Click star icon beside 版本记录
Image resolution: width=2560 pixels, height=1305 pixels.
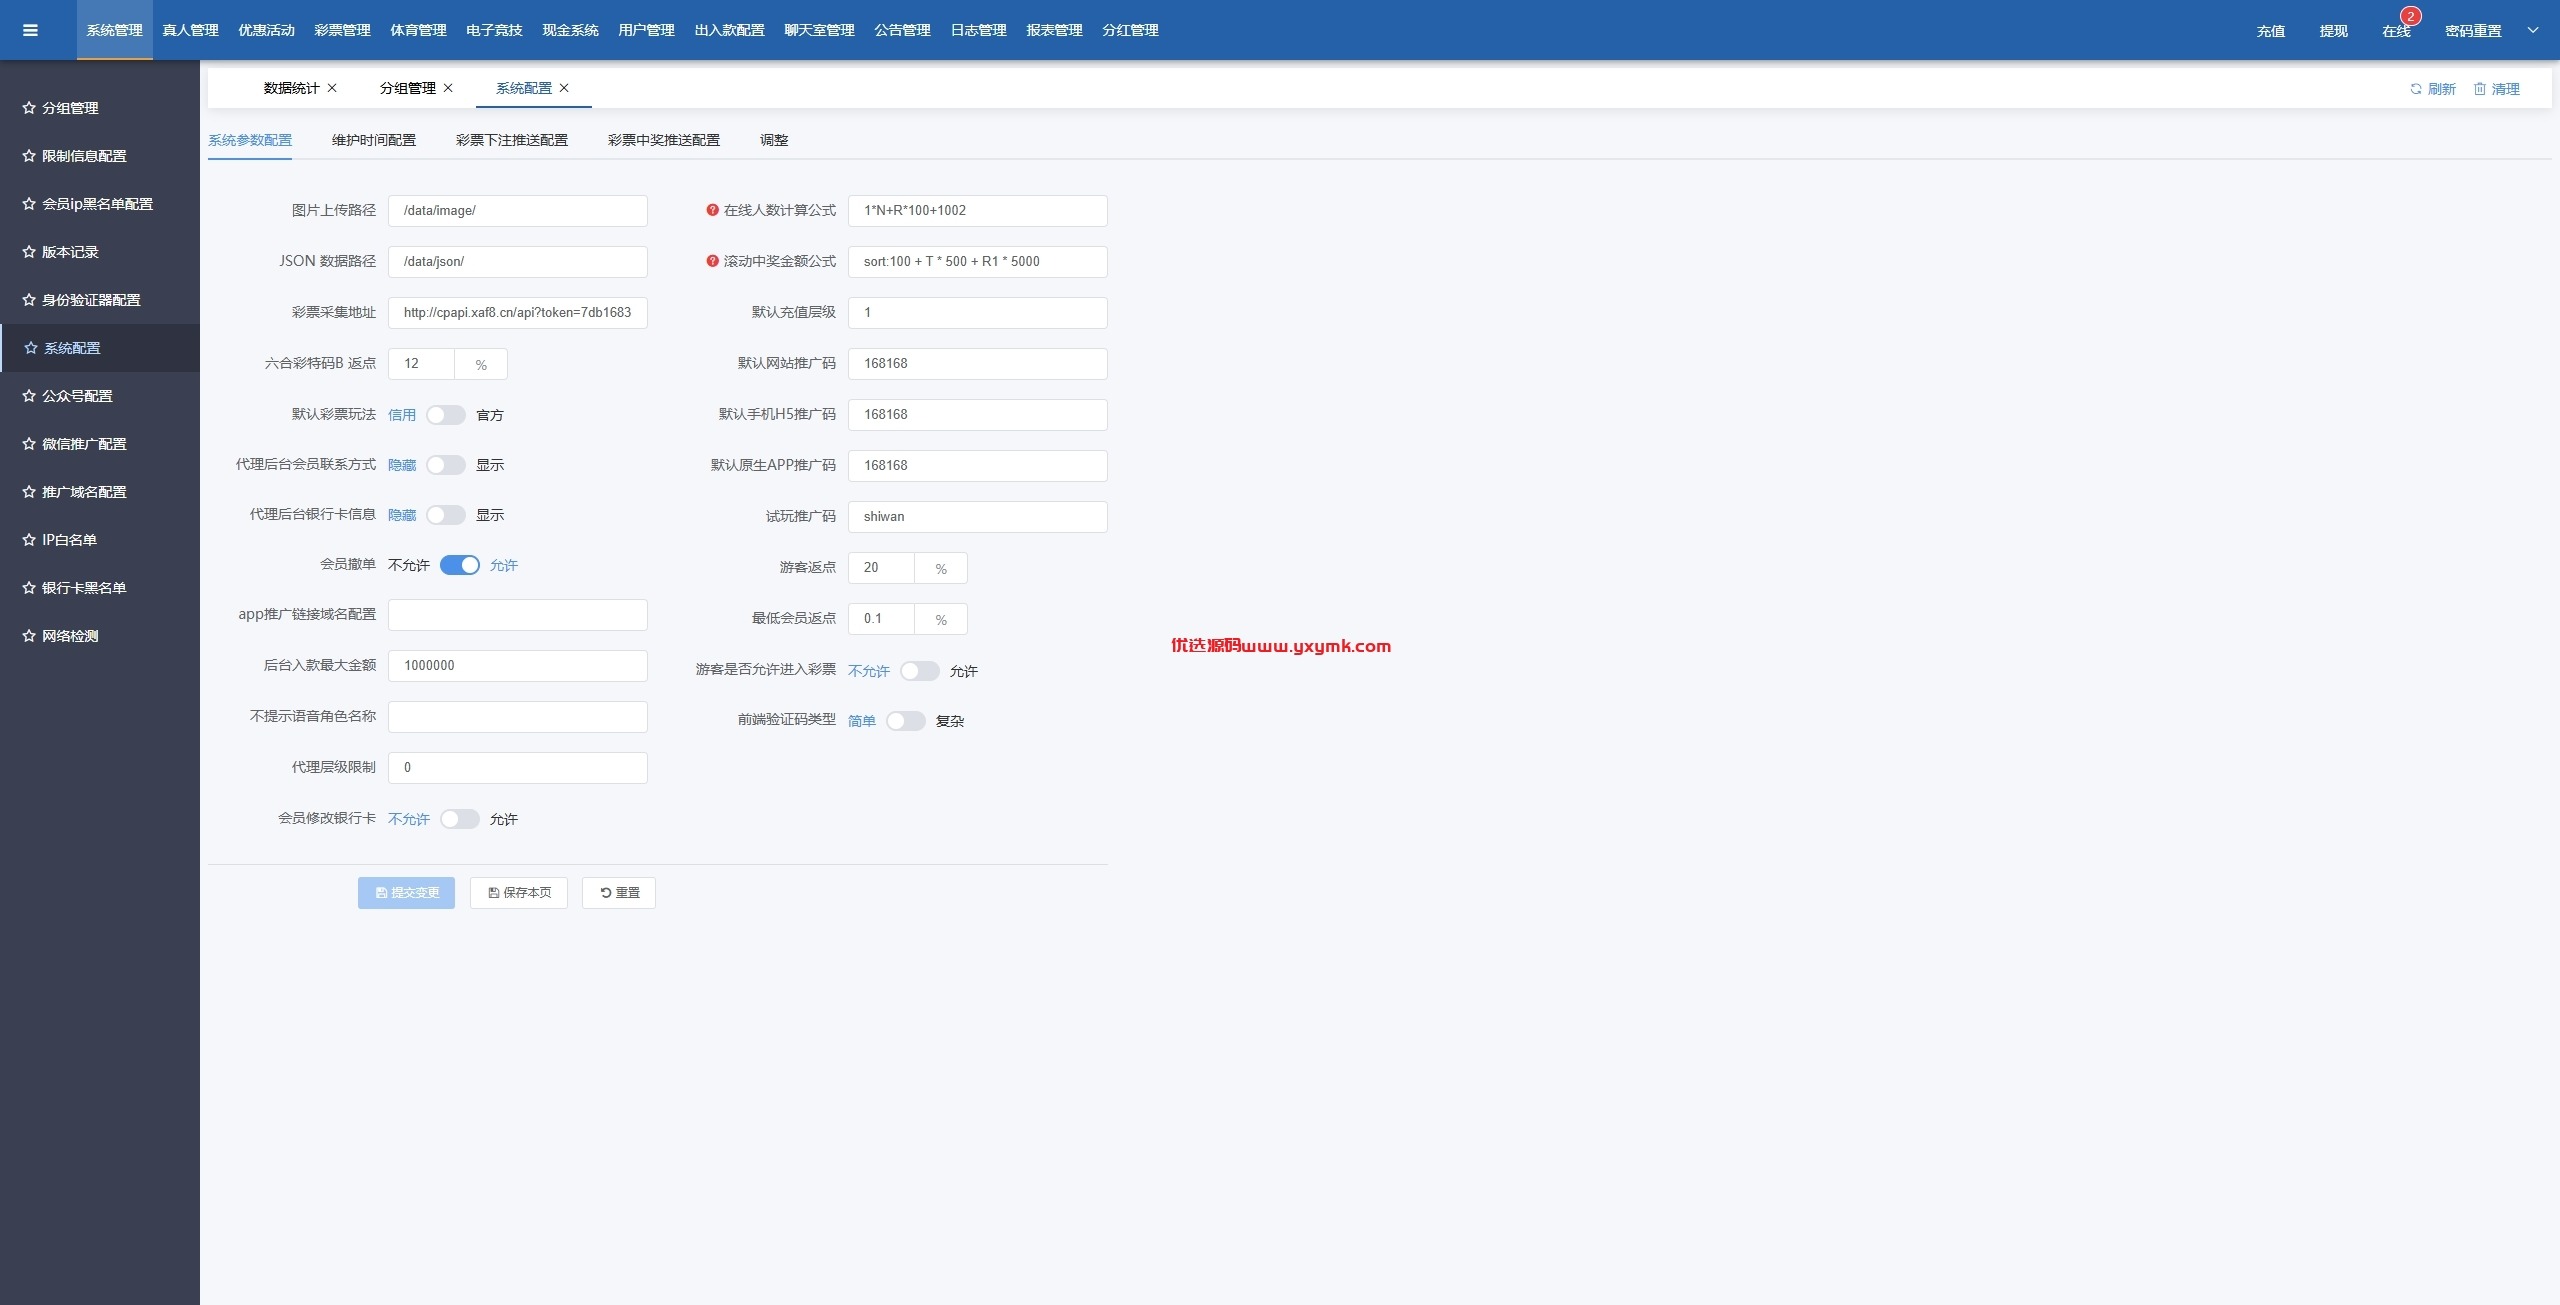pos(29,252)
